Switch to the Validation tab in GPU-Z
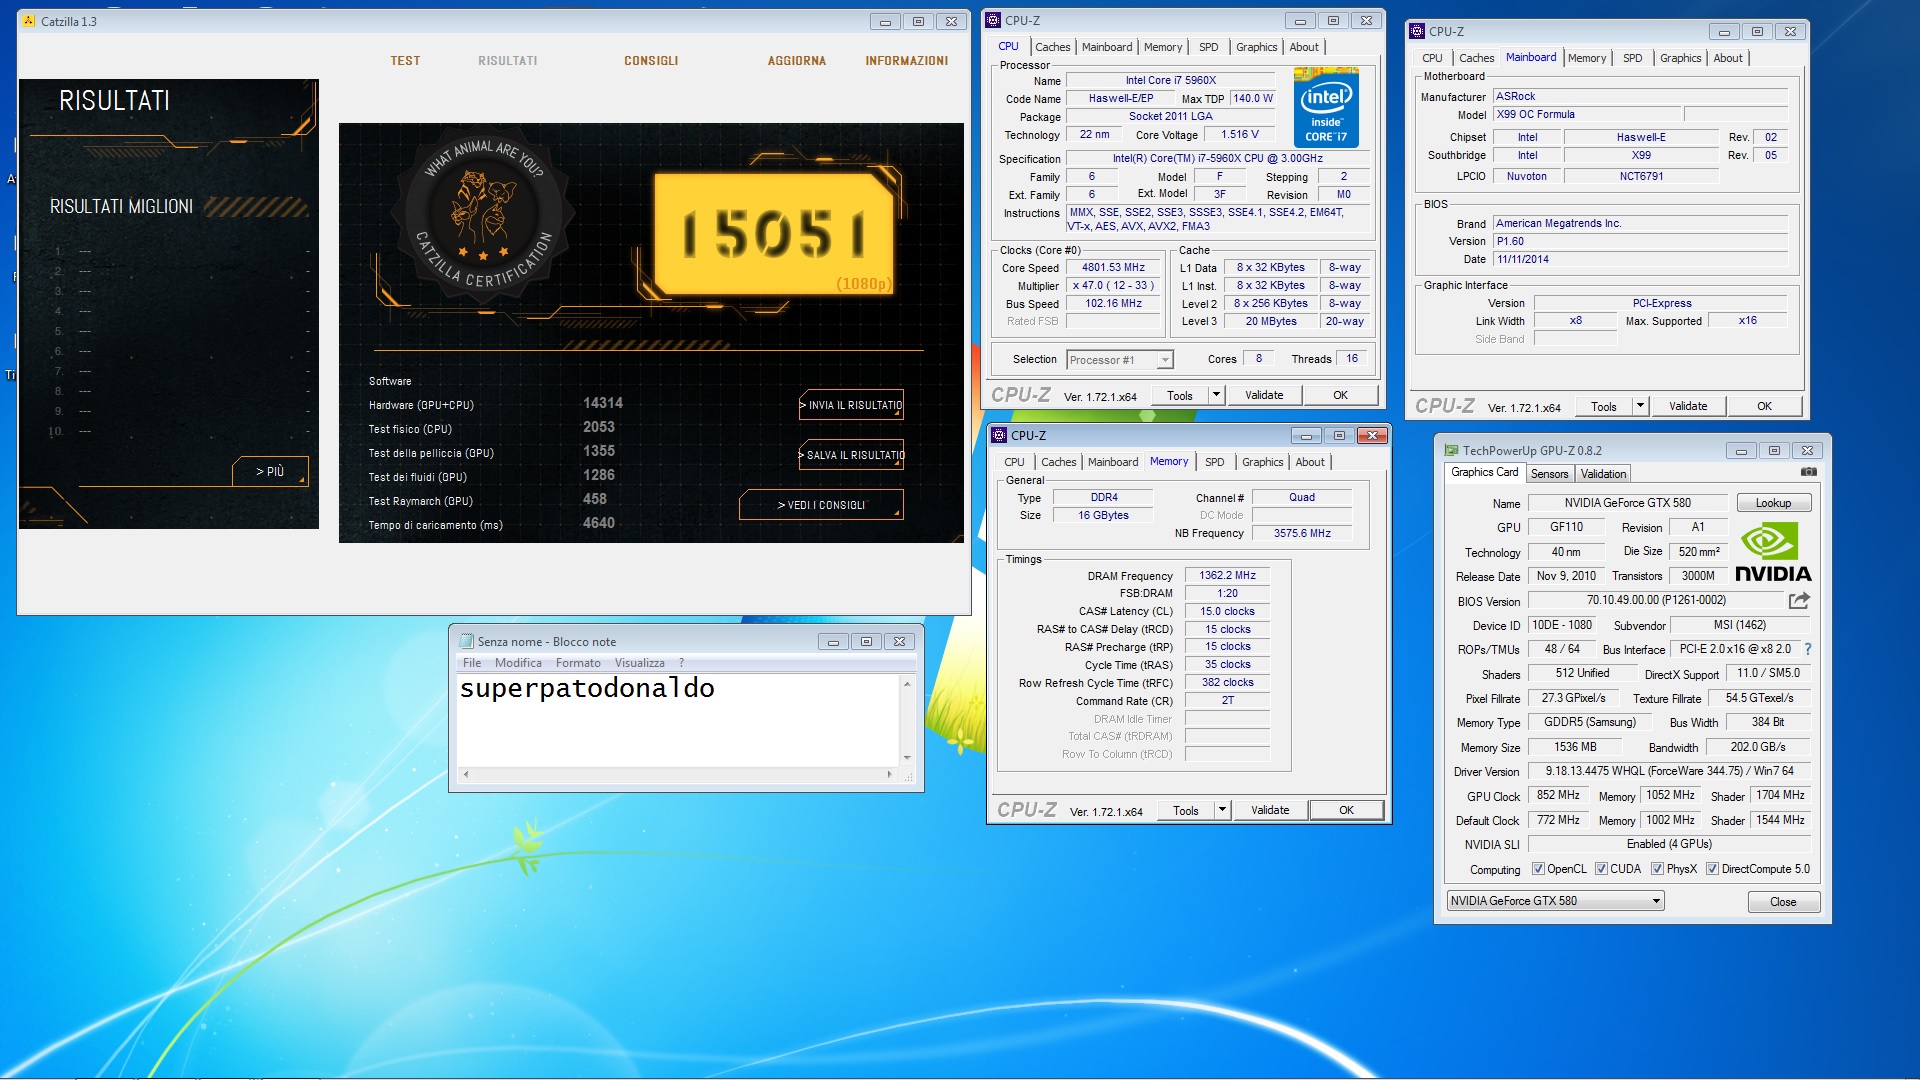Image resolution: width=1920 pixels, height=1080 pixels. tap(1604, 474)
